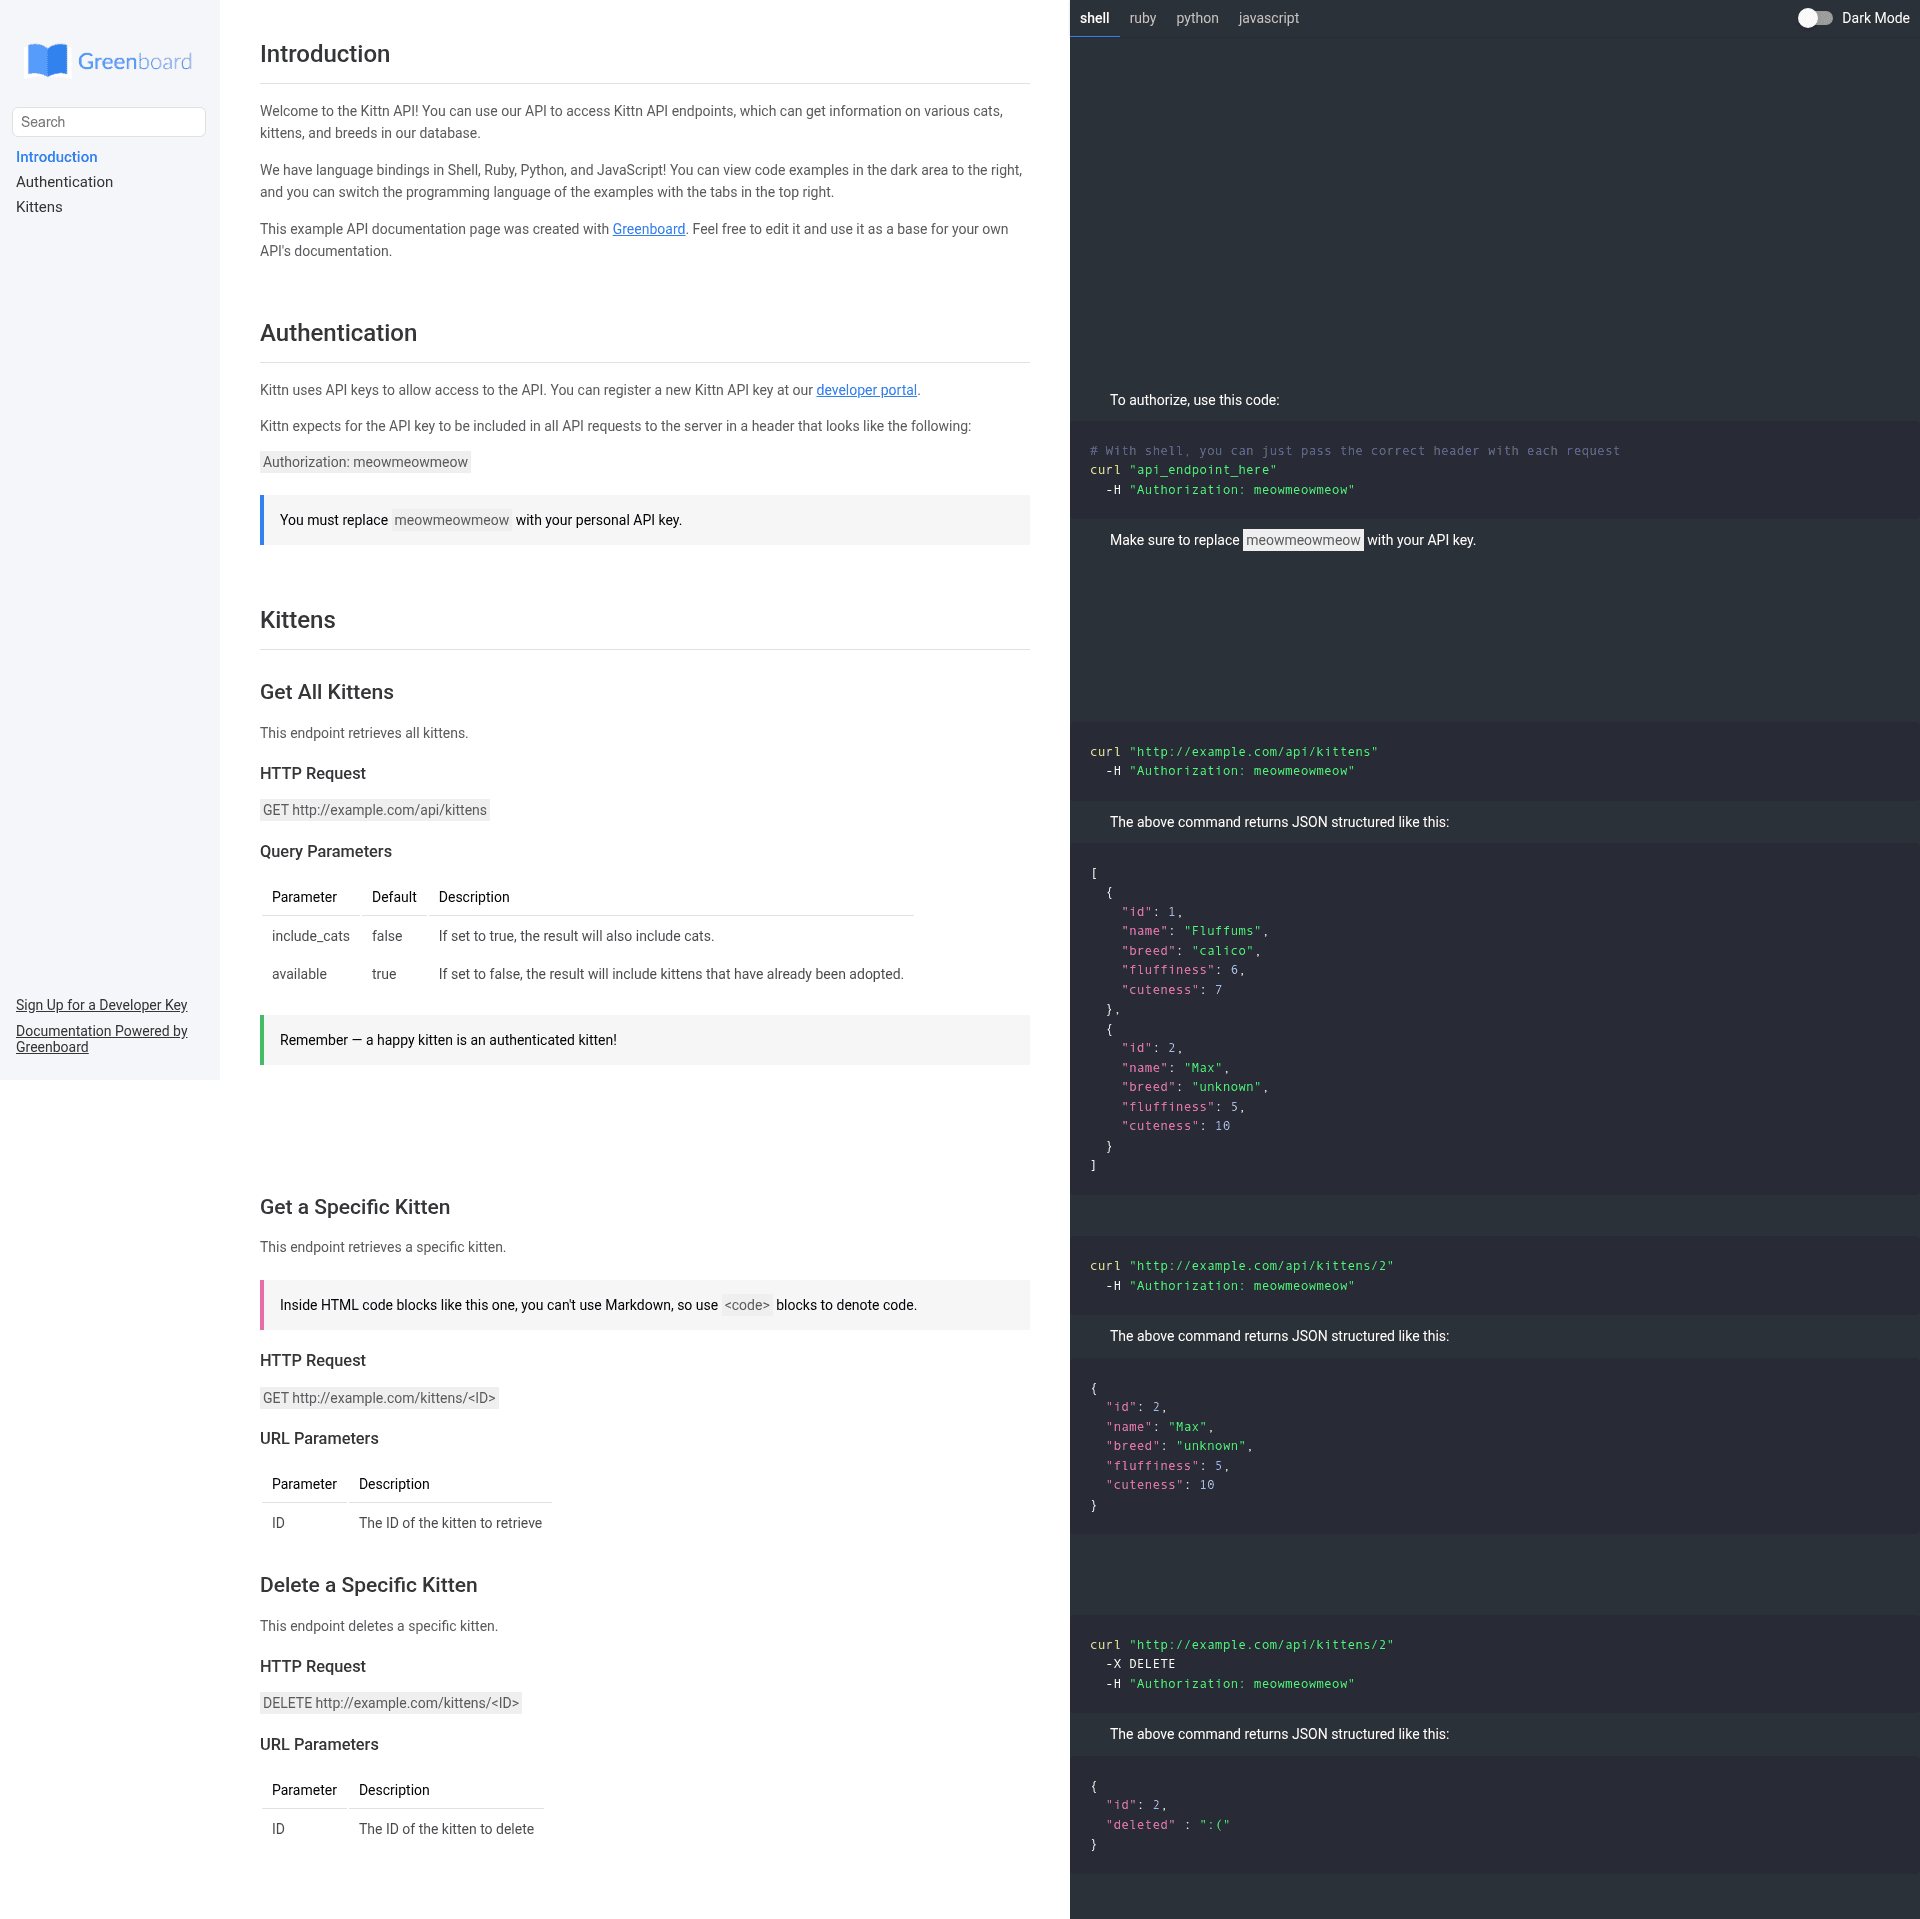Click the '-X DELETE' curl line

(1141, 1664)
